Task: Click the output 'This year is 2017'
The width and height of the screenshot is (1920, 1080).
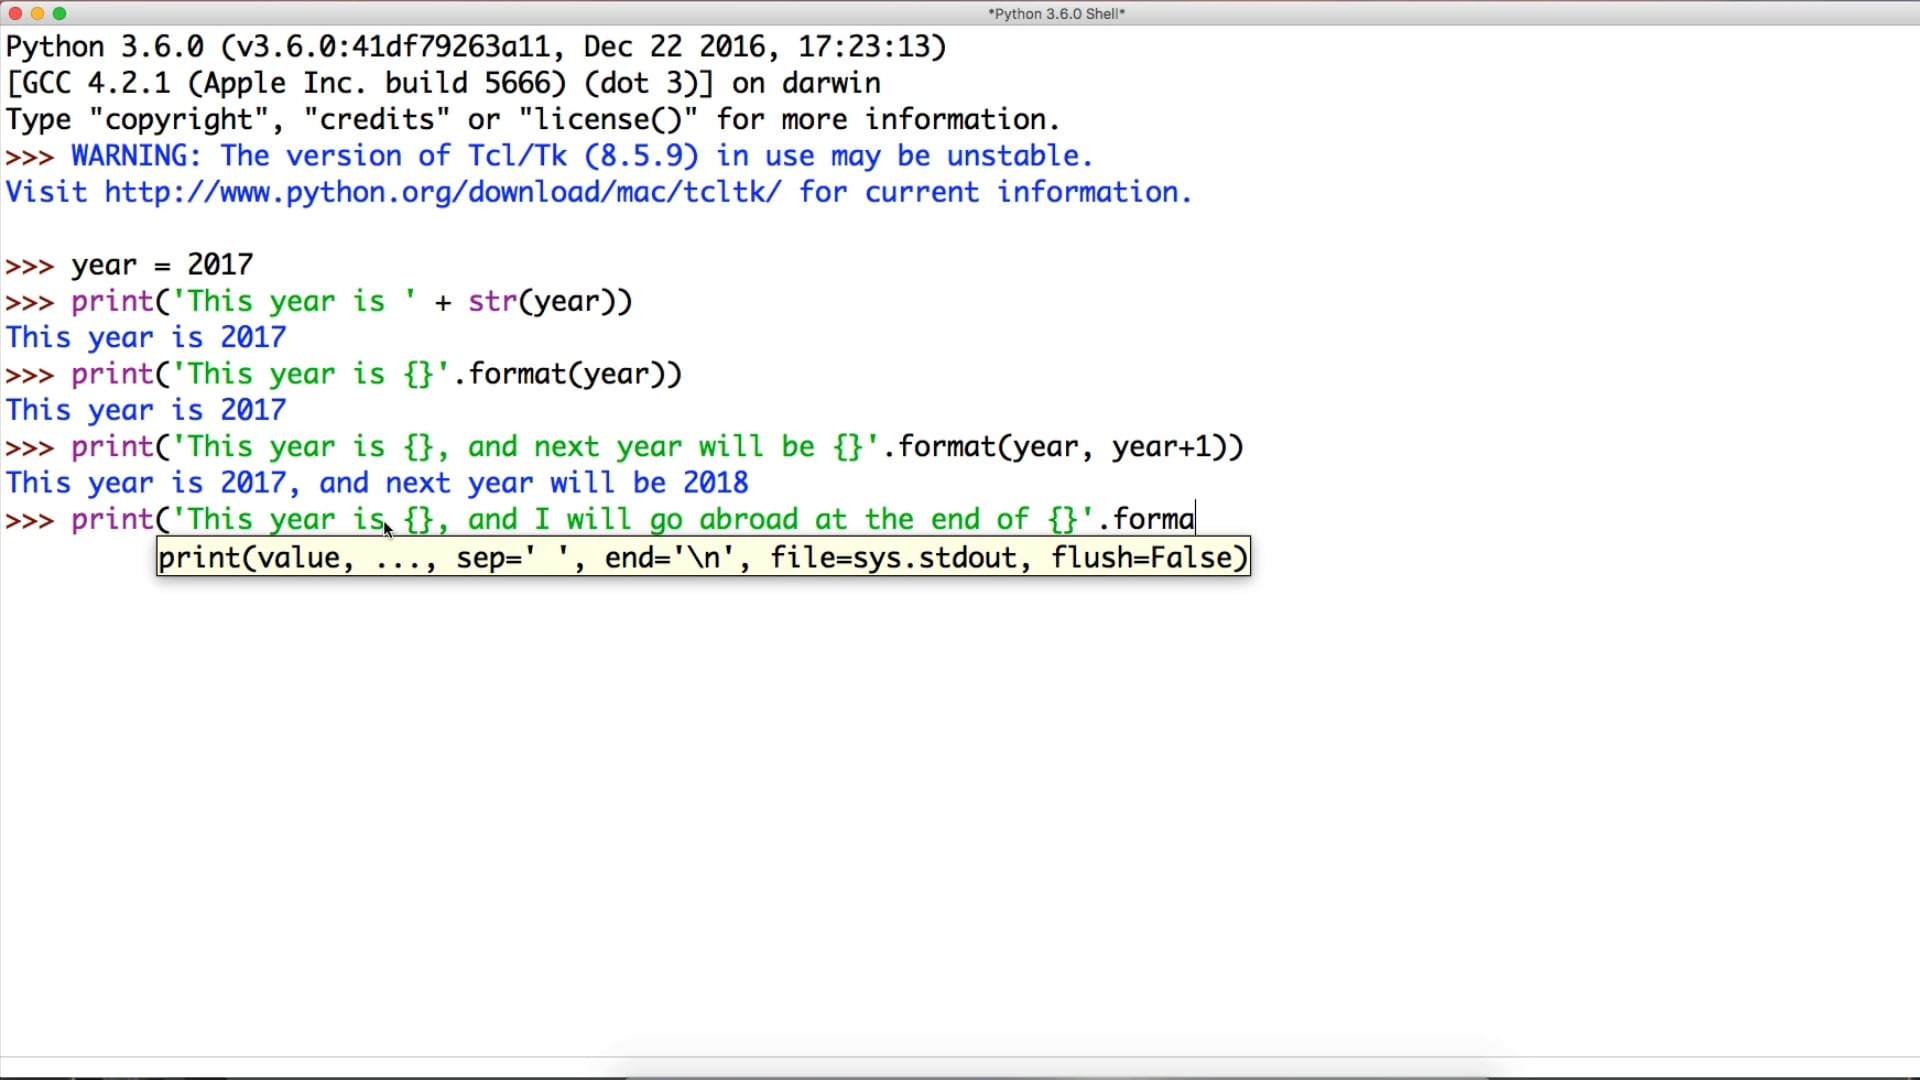Action: [x=144, y=337]
